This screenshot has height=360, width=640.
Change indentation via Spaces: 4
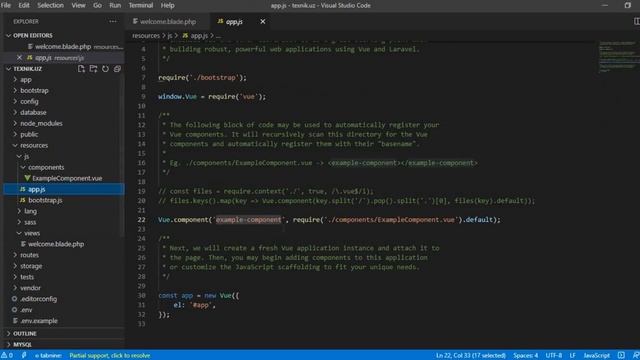(526, 356)
